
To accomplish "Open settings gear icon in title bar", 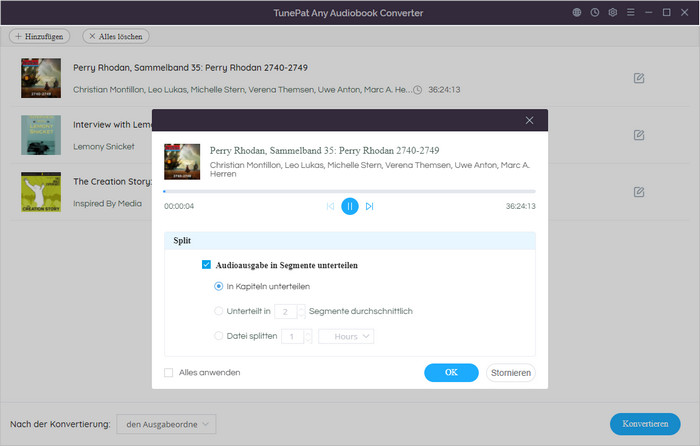I will pos(612,13).
